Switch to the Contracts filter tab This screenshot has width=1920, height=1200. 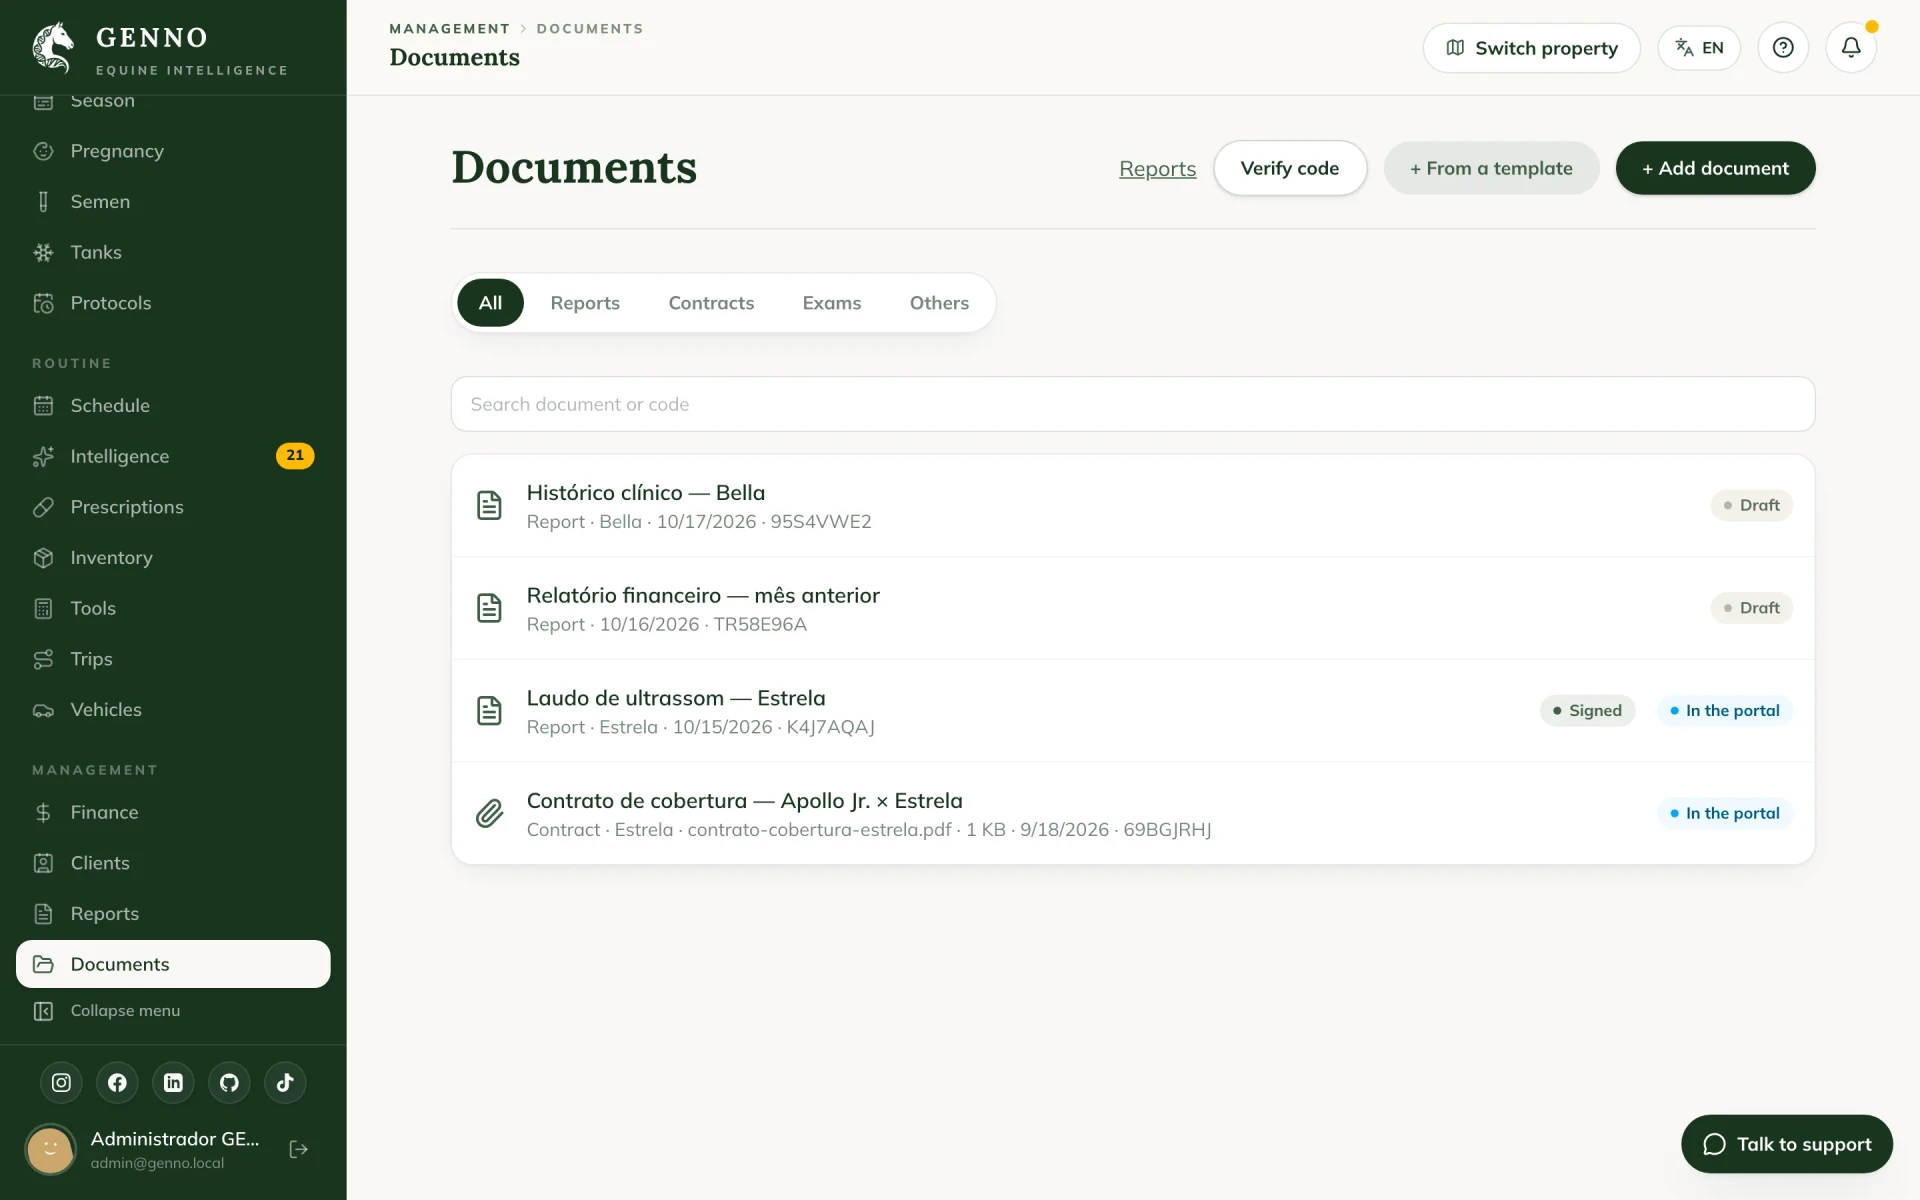click(711, 302)
